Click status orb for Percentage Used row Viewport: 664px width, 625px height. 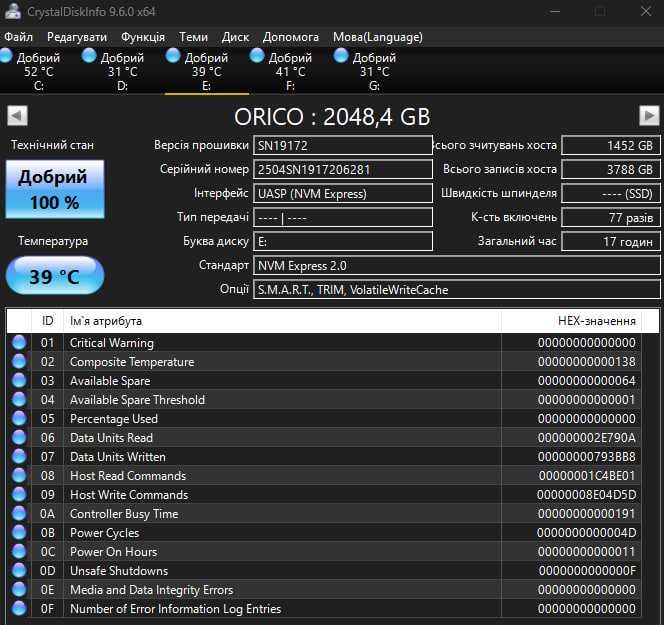click(x=19, y=418)
